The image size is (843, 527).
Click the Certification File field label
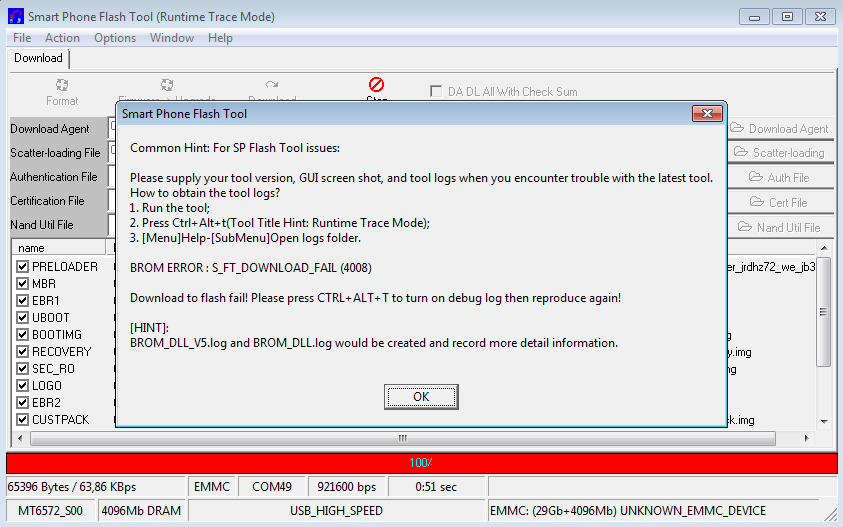pyautogui.click(x=47, y=201)
